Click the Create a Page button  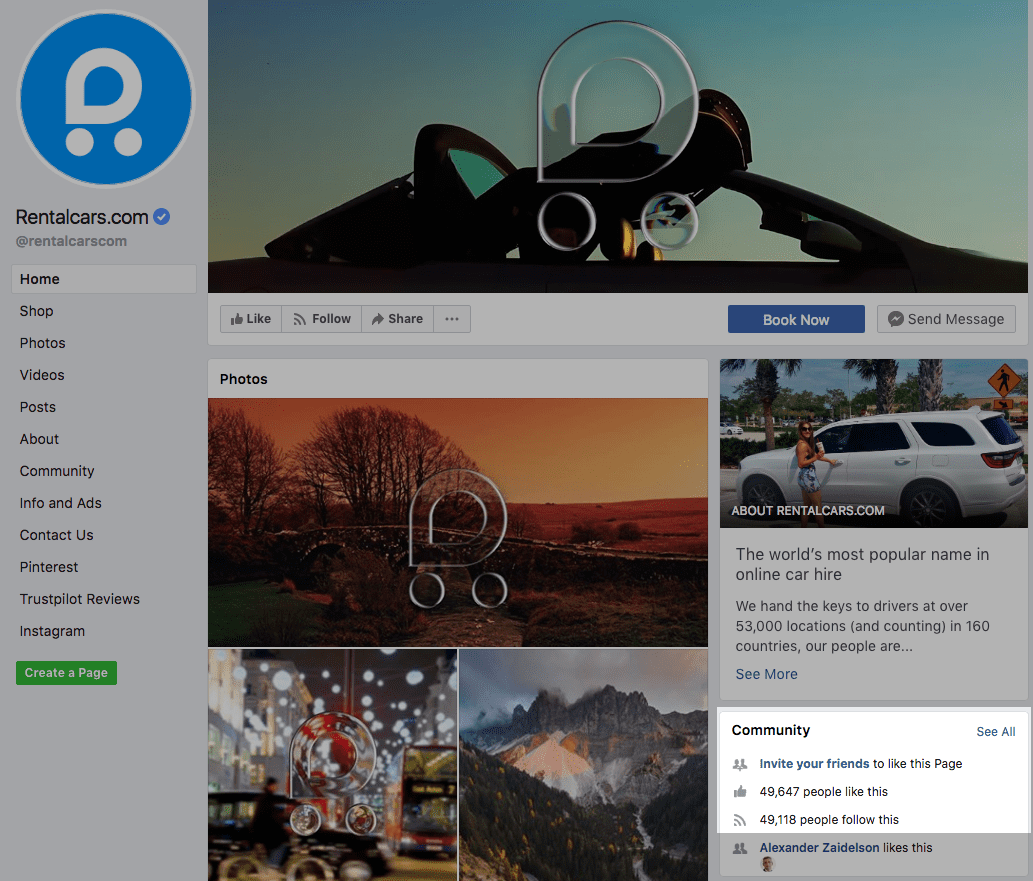click(x=66, y=673)
